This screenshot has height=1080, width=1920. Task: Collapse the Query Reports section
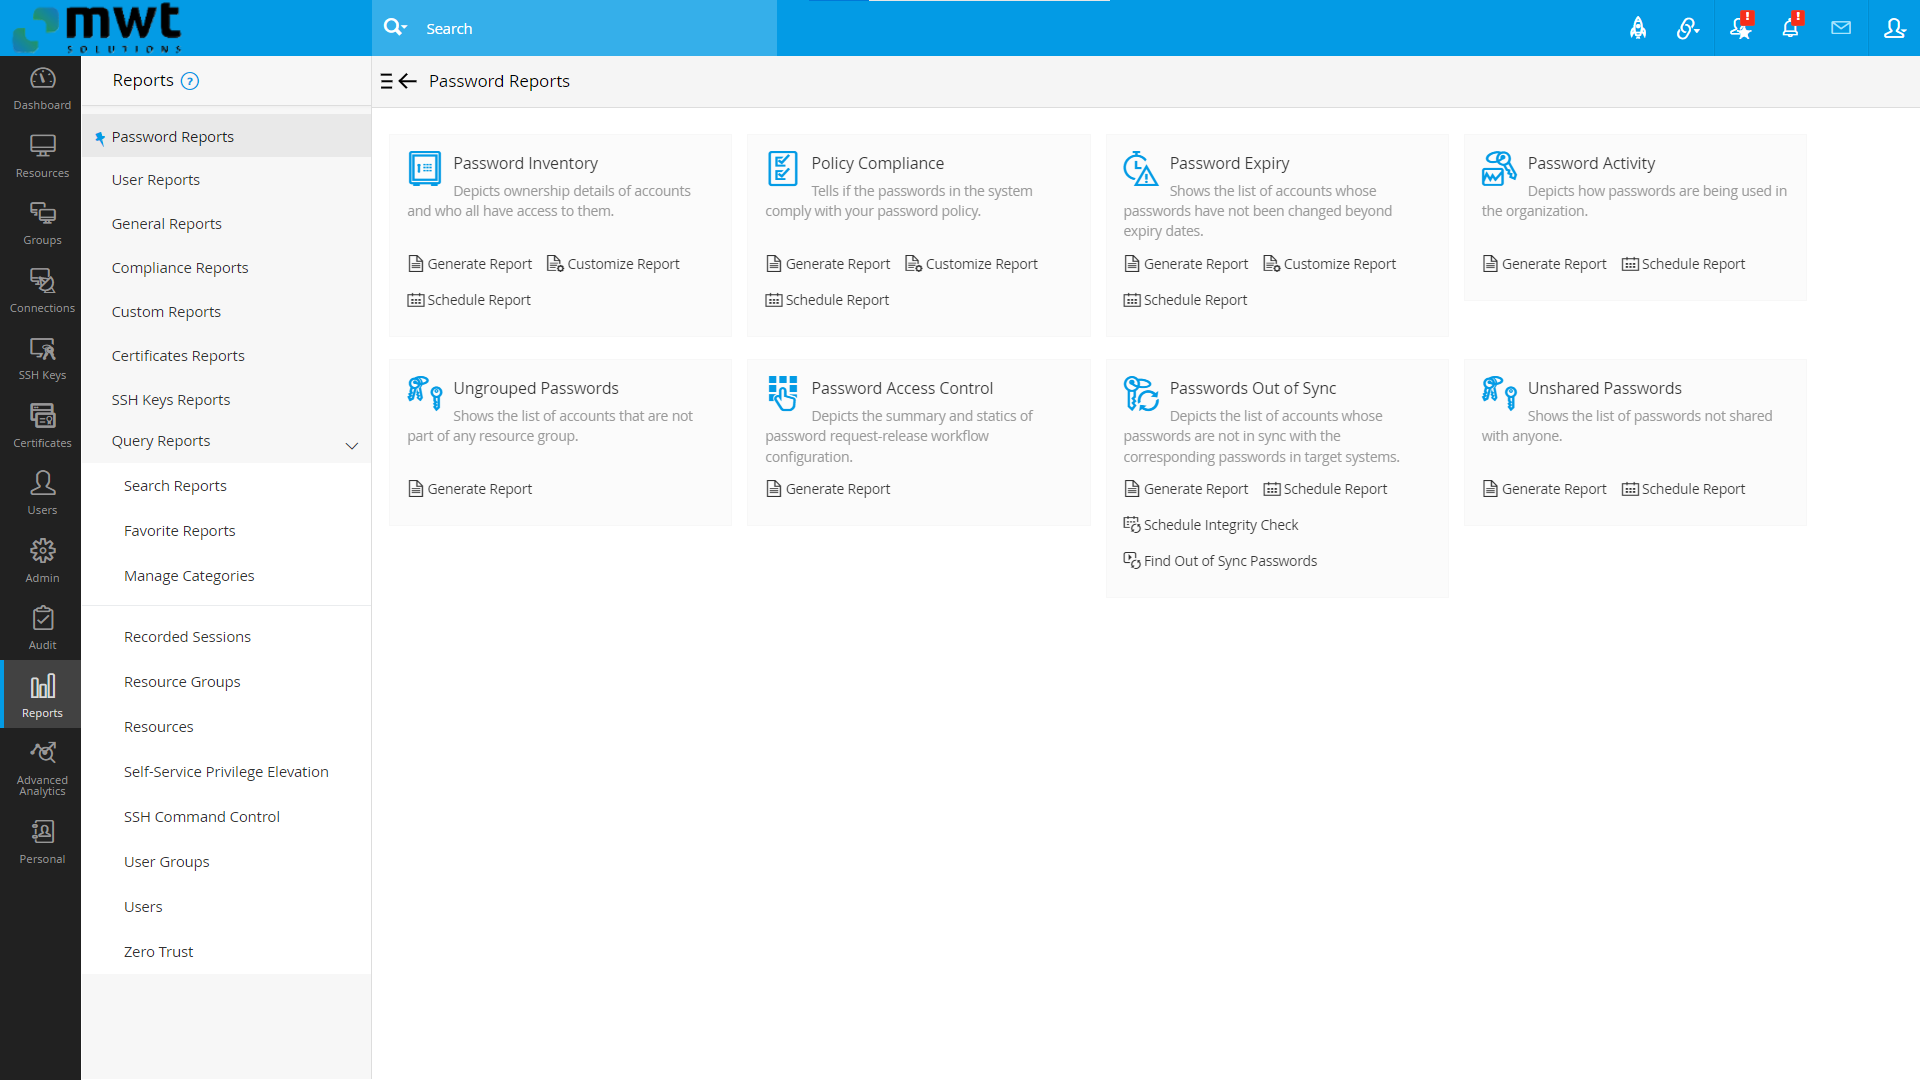(x=351, y=446)
